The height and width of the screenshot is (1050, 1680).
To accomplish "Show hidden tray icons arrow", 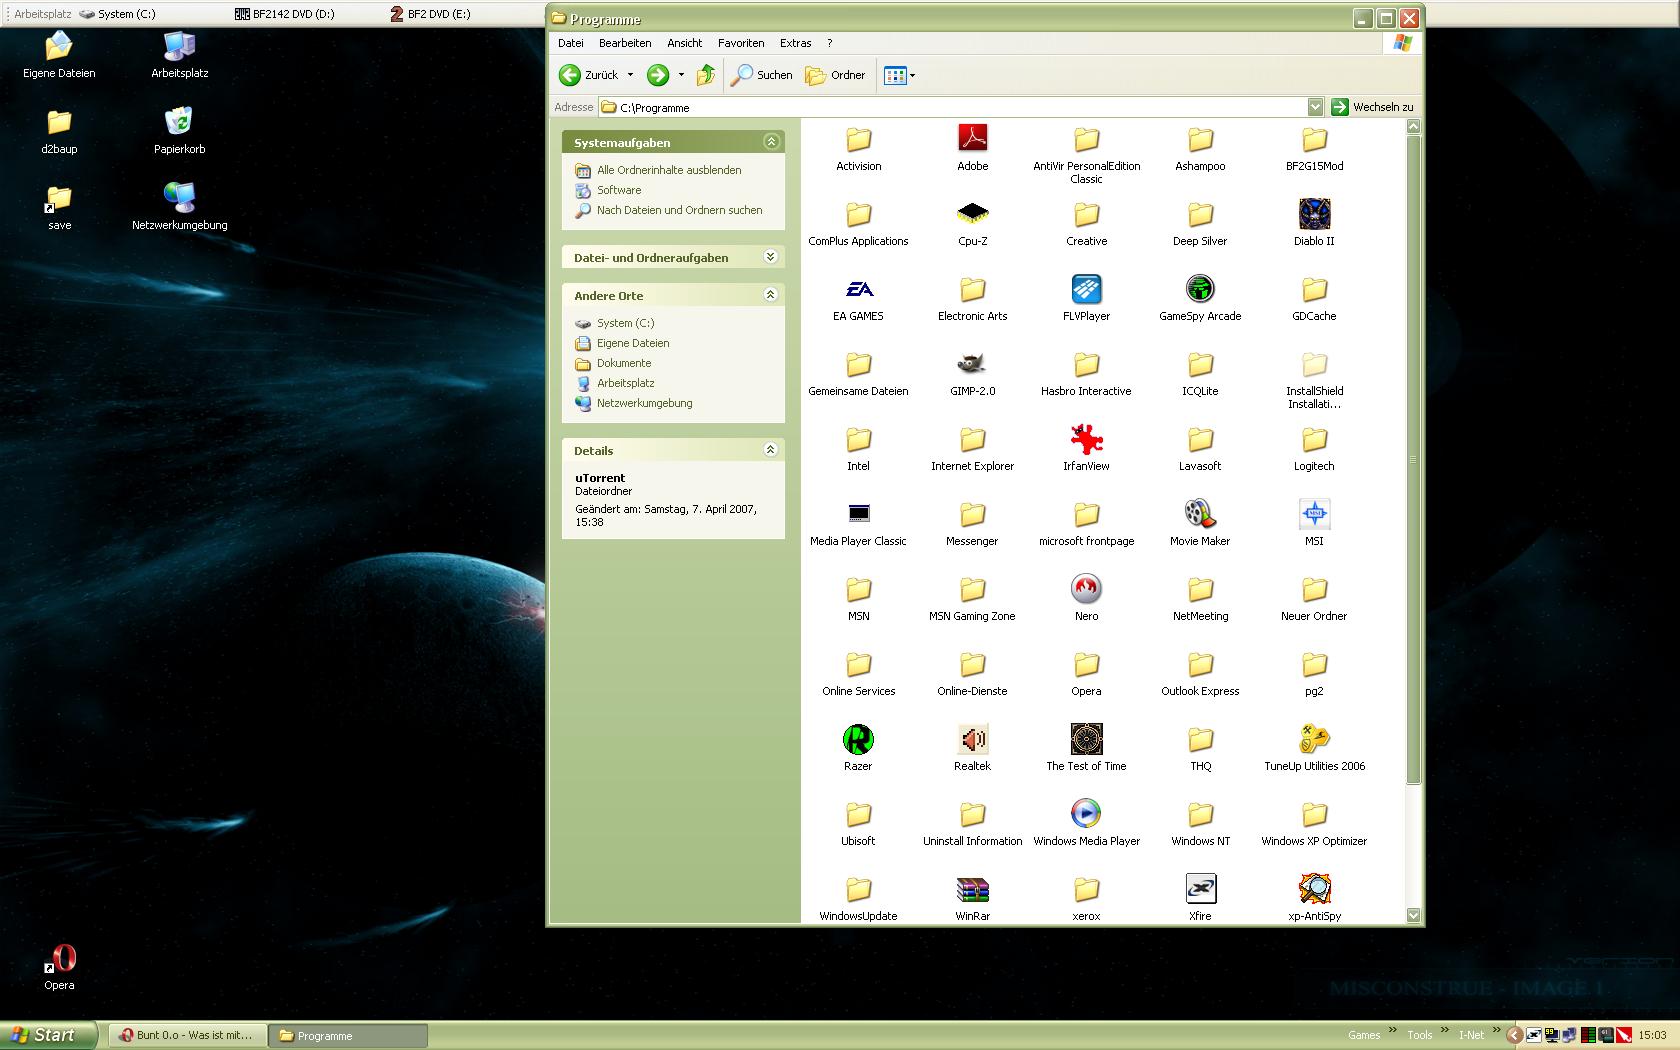I will pos(1514,1035).
